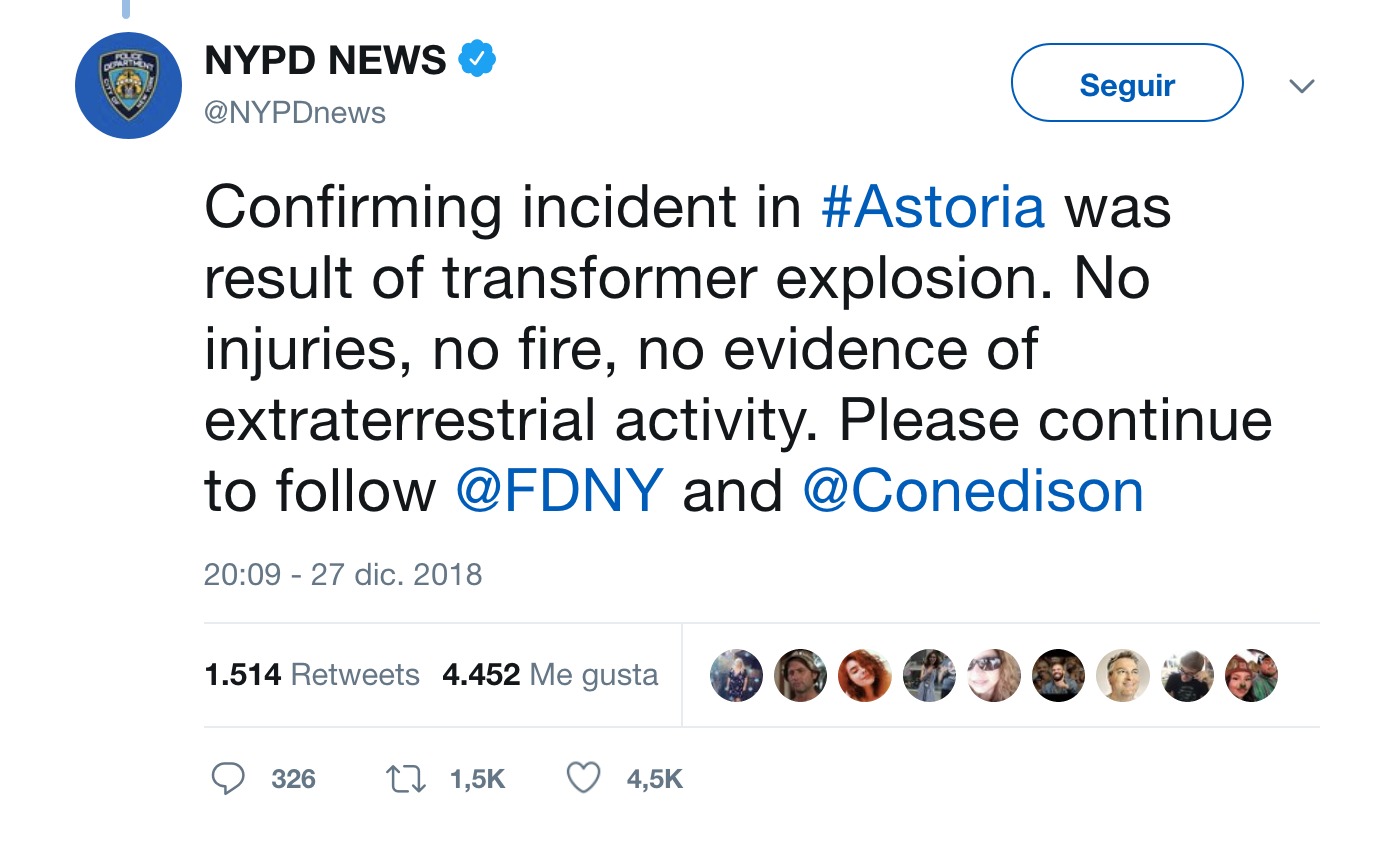The image size is (1400, 856).
Task: Click the Seguir follow button
Action: tap(1127, 84)
